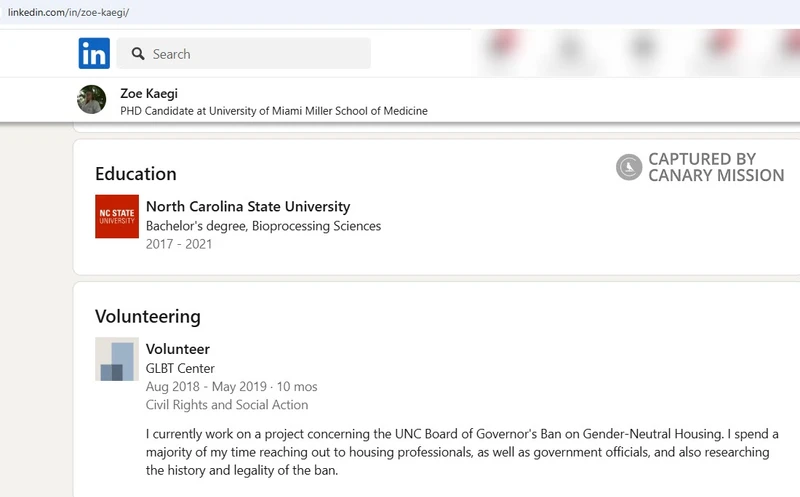Screen dimensions: 800x497
Task: Click the Zoe Kaegi name header
Action: [x=149, y=93]
